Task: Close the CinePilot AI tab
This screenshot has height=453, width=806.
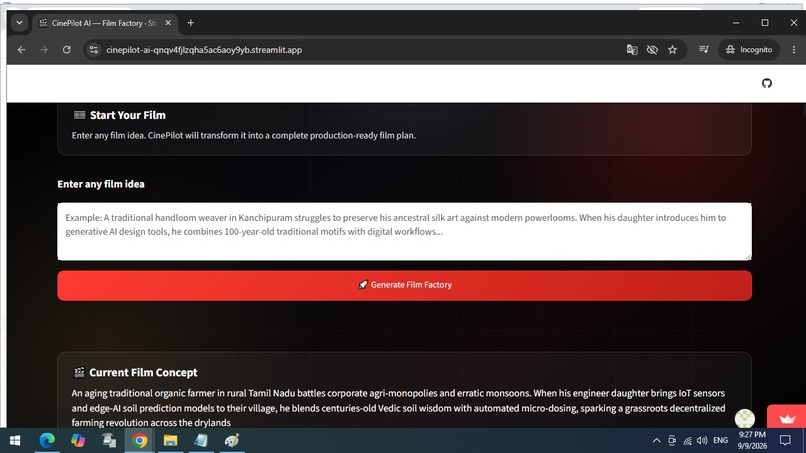Action: 168,23
